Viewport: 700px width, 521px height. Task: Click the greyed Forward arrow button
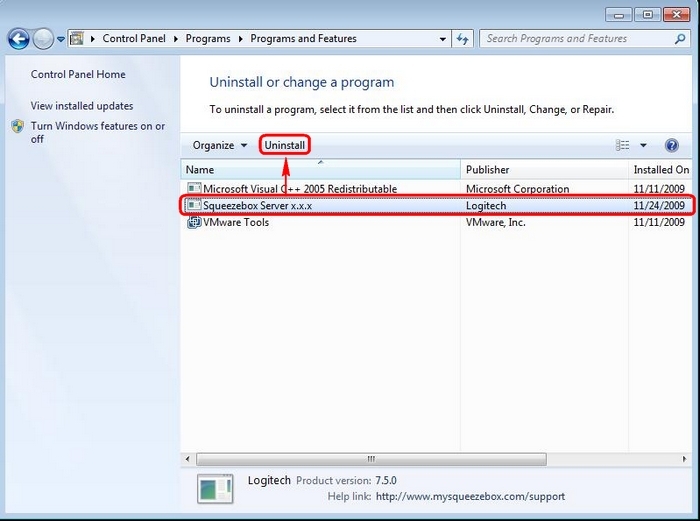[43, 39]
